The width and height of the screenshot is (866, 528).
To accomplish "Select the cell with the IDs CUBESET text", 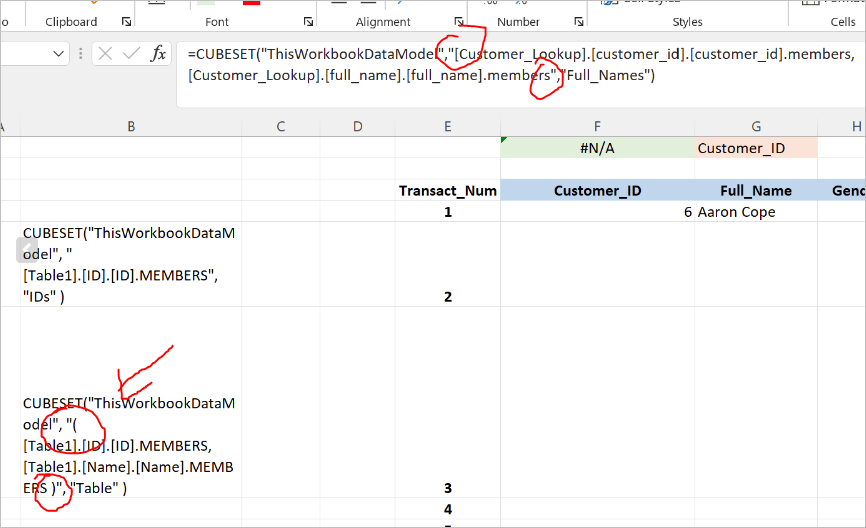I will tap(131, 265).
